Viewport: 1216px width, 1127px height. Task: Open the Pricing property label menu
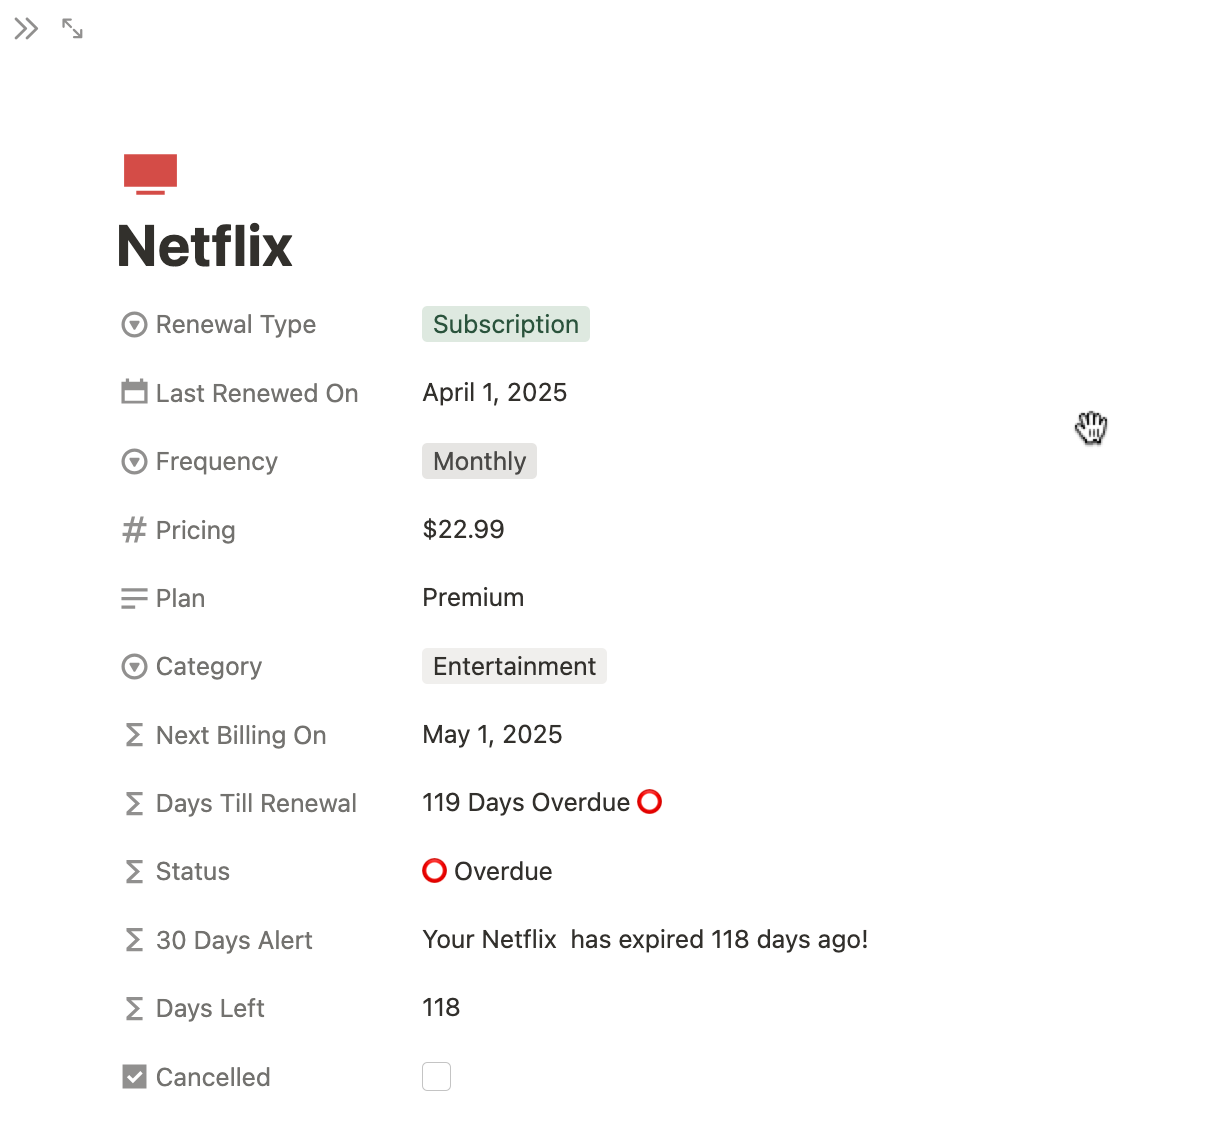195,530
